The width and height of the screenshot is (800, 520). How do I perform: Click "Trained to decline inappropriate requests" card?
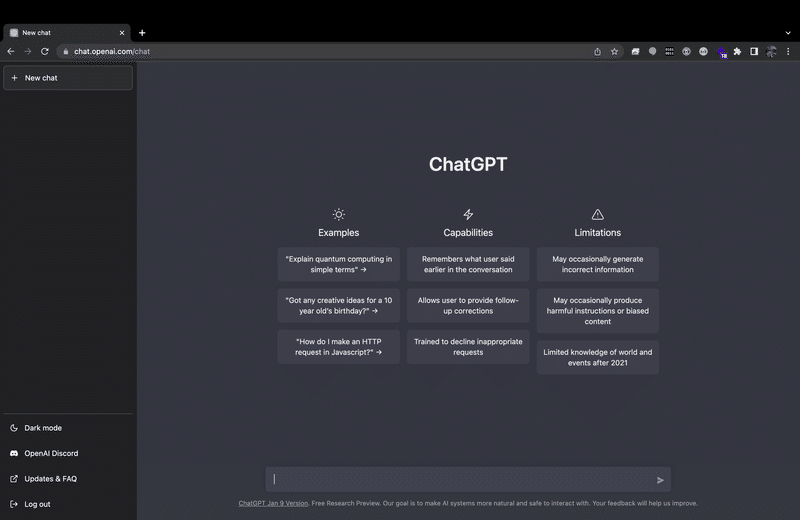pos(468,347)
